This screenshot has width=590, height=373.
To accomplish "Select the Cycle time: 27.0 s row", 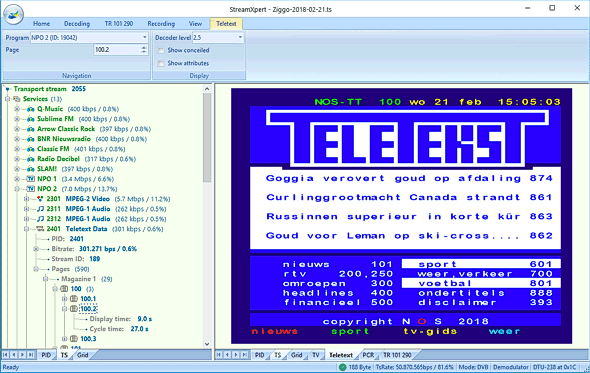I will pyautogui.click(x=119, y=329).
